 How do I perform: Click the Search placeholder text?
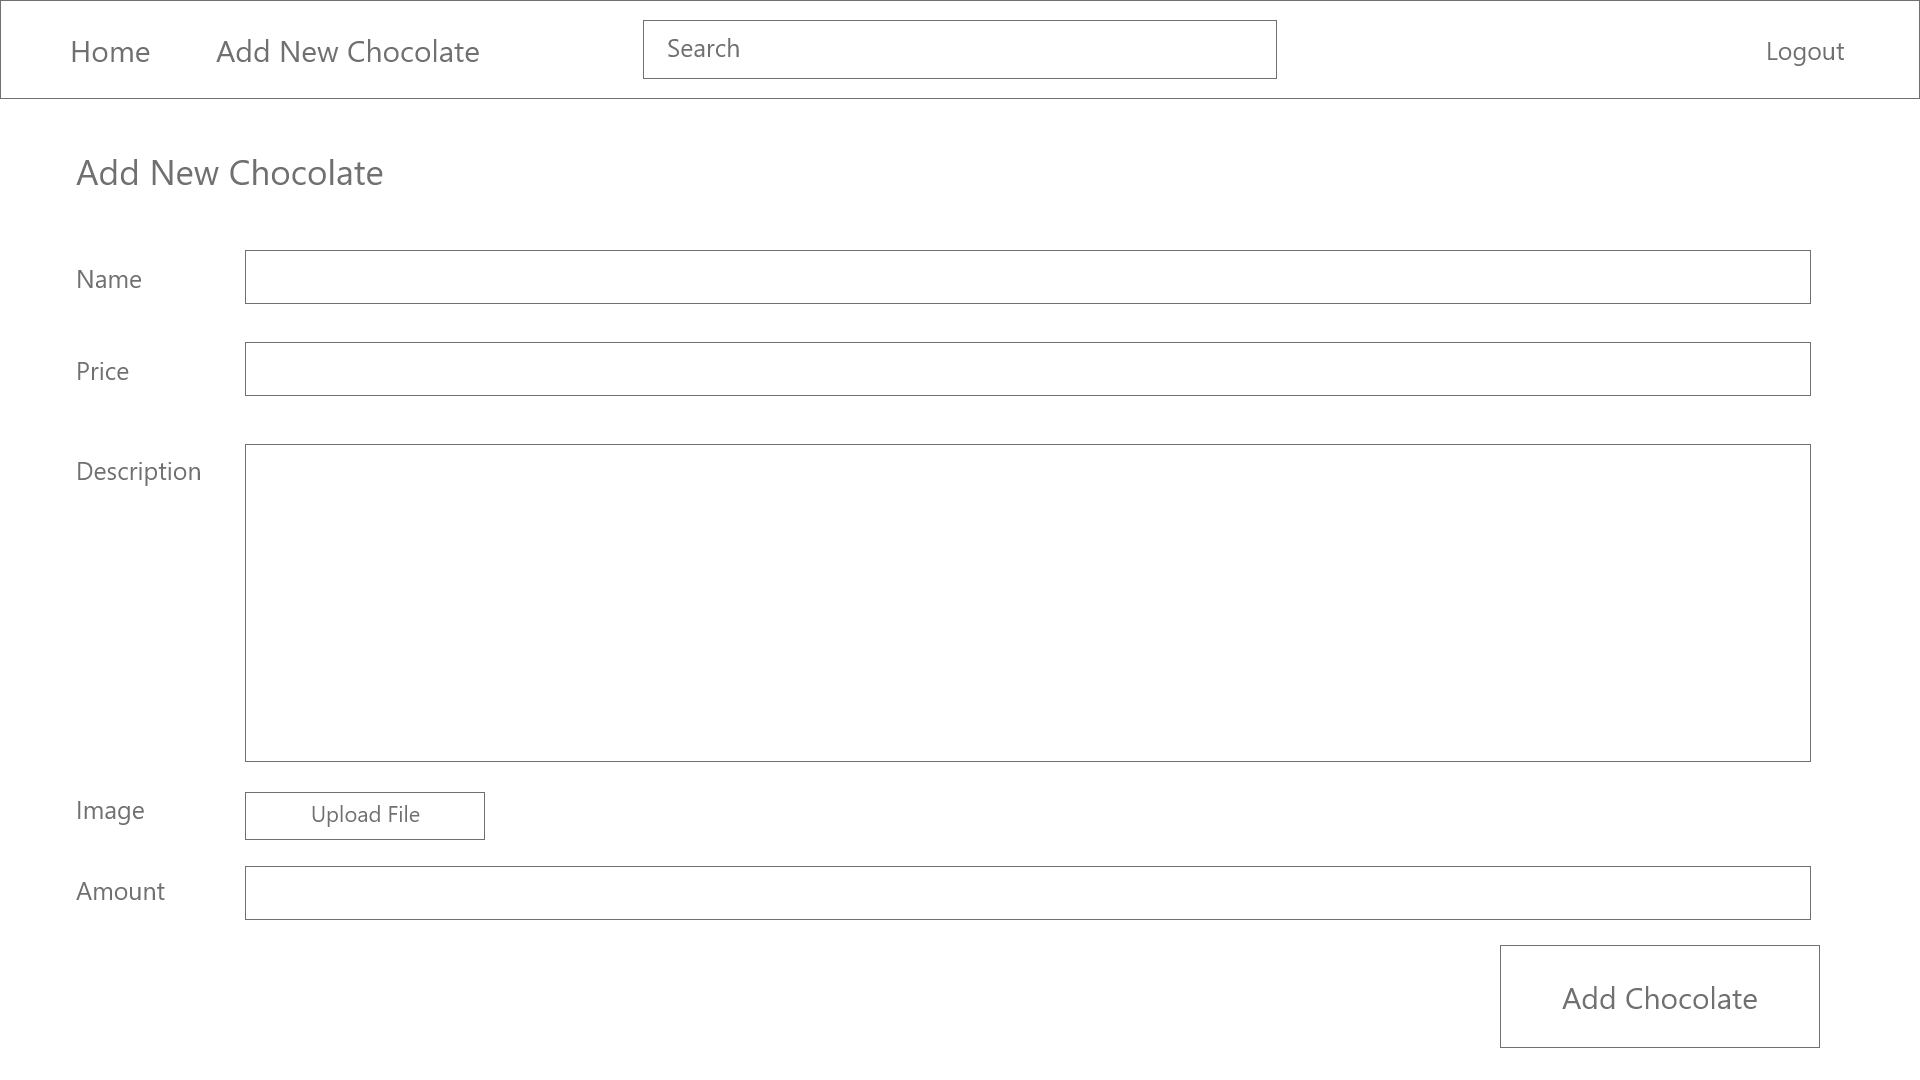[703, 49]
